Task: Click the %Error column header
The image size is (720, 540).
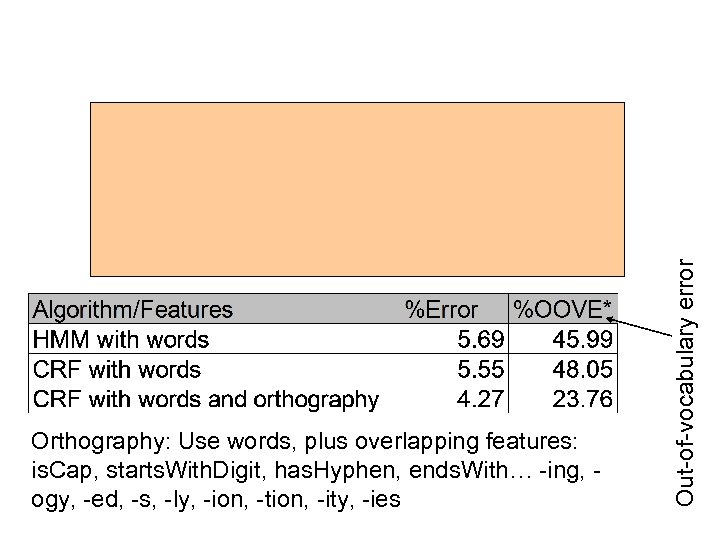Action: 441,310
